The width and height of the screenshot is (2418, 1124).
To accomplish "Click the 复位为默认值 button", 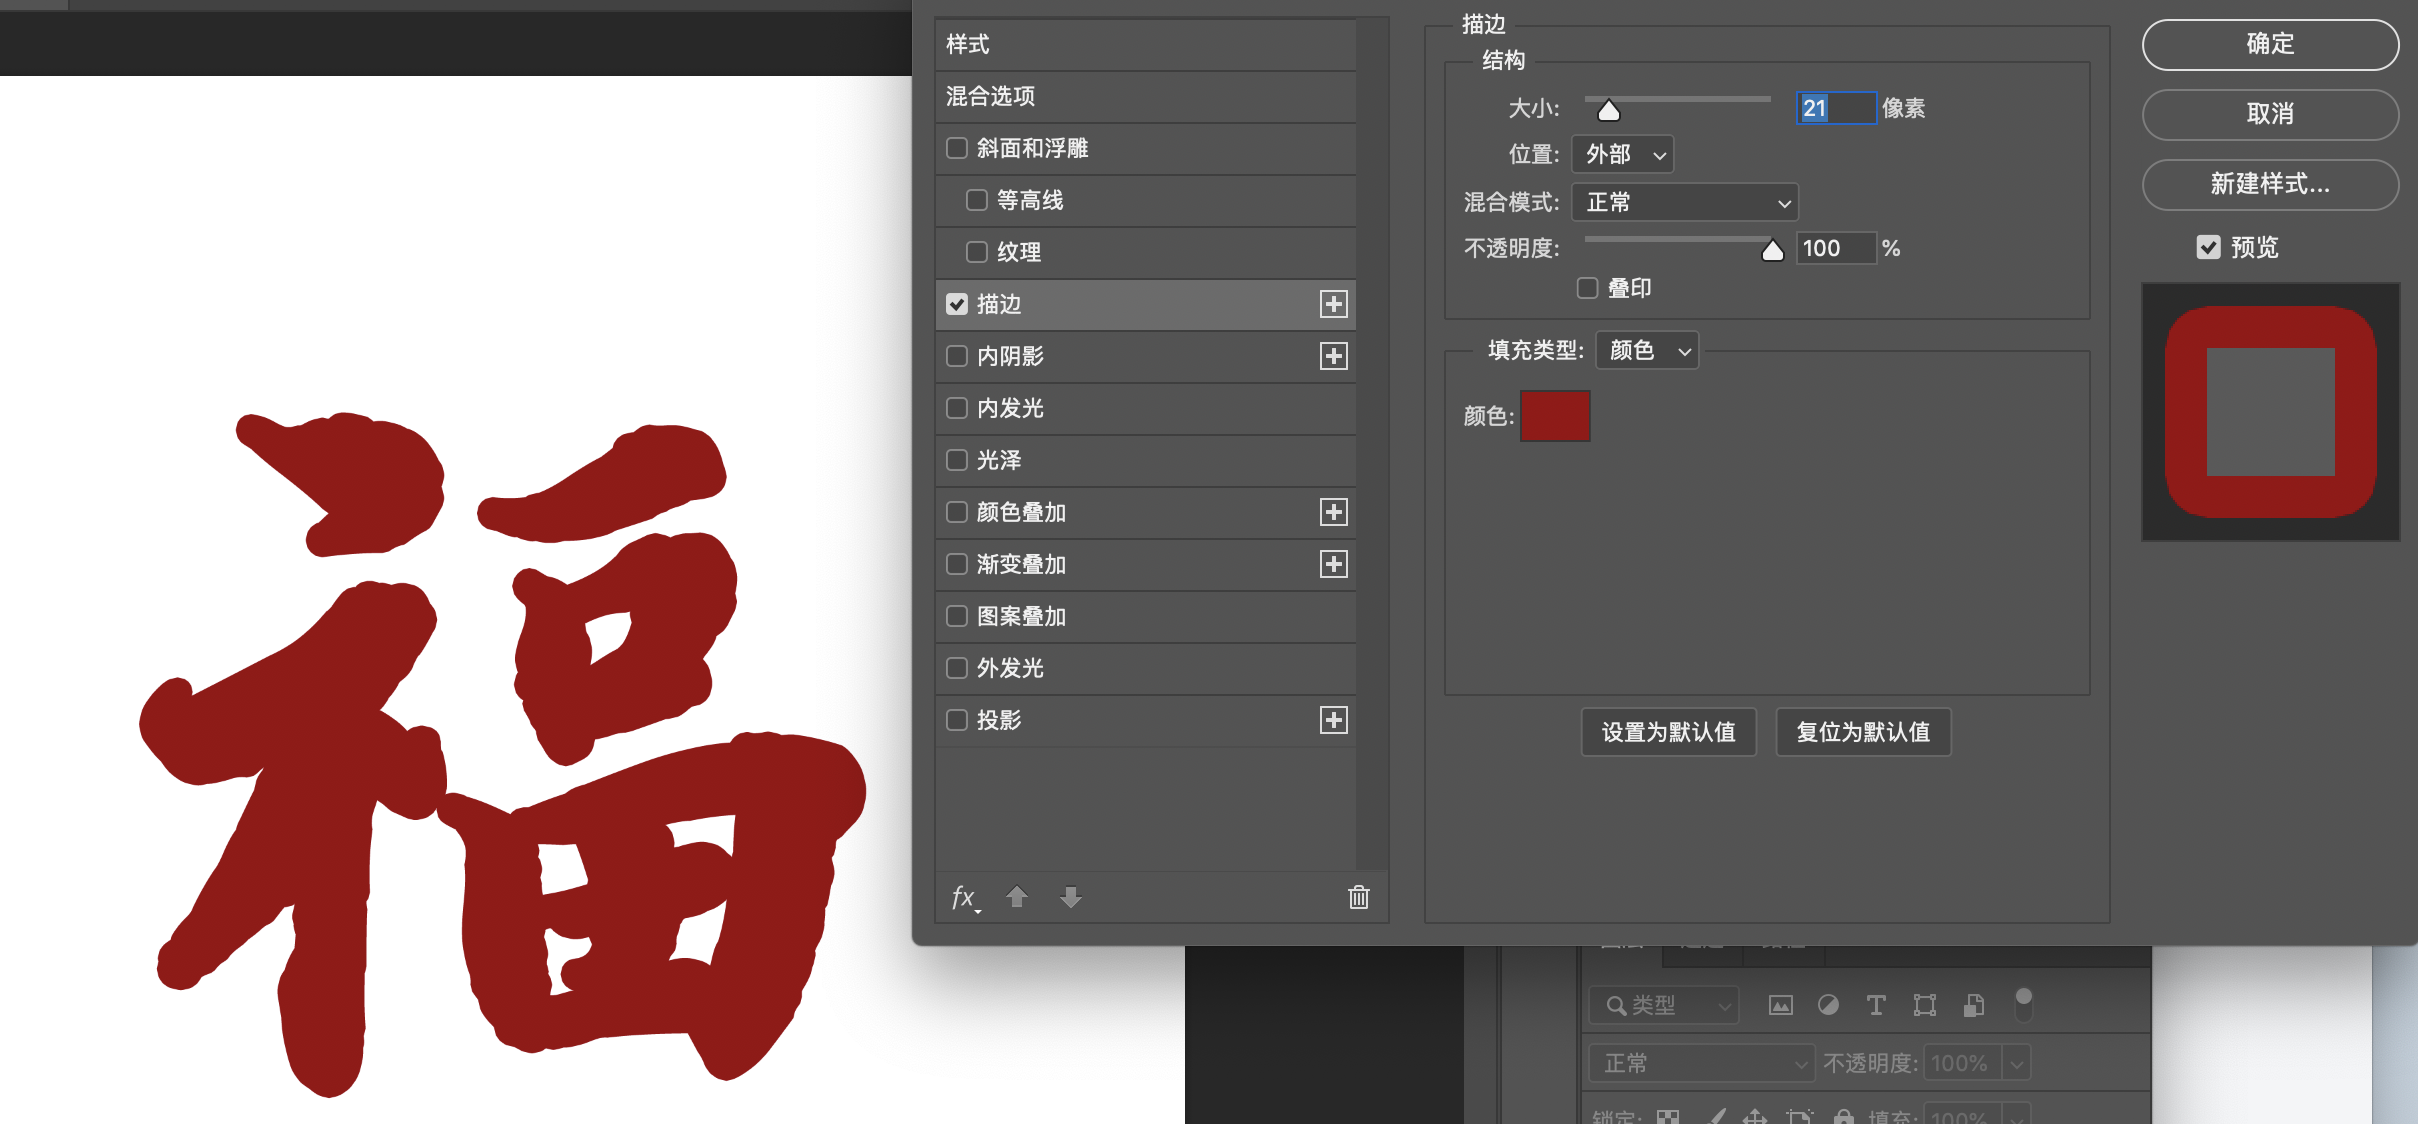I will coord(1862,731).
